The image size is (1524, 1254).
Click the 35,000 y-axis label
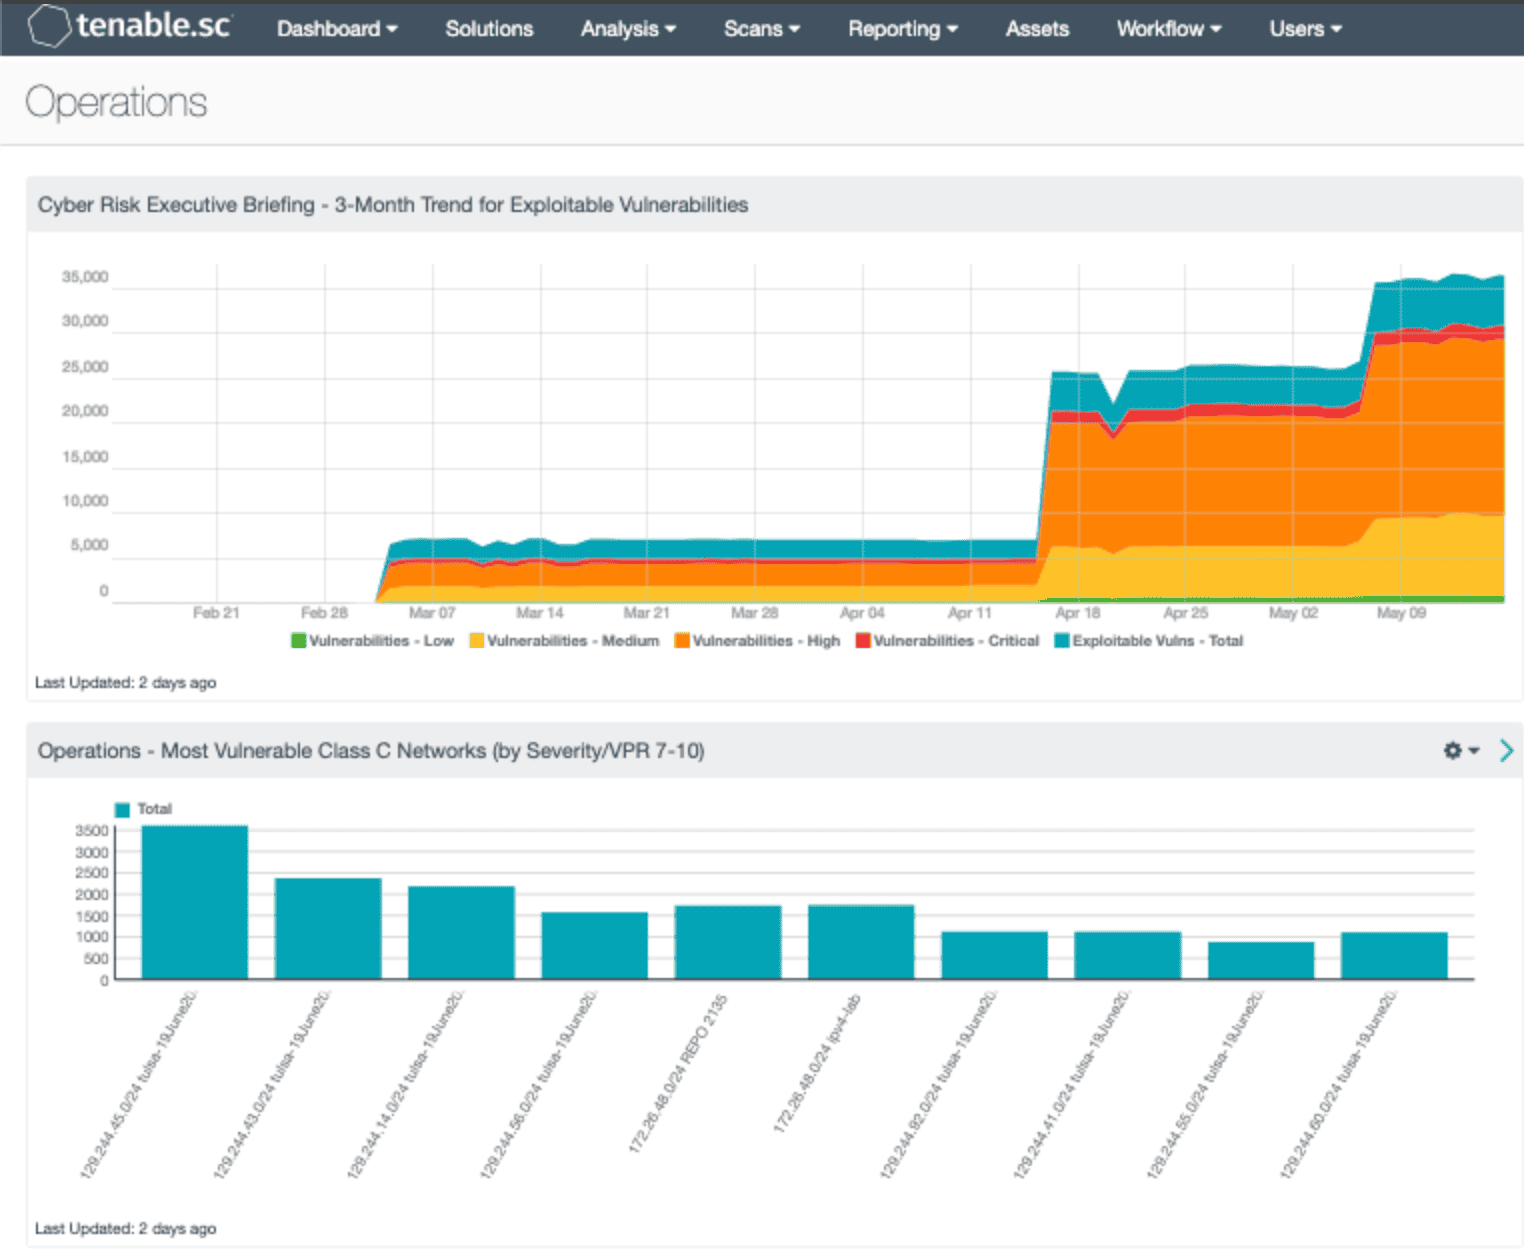pyautogui.click(x=85, y=277)
